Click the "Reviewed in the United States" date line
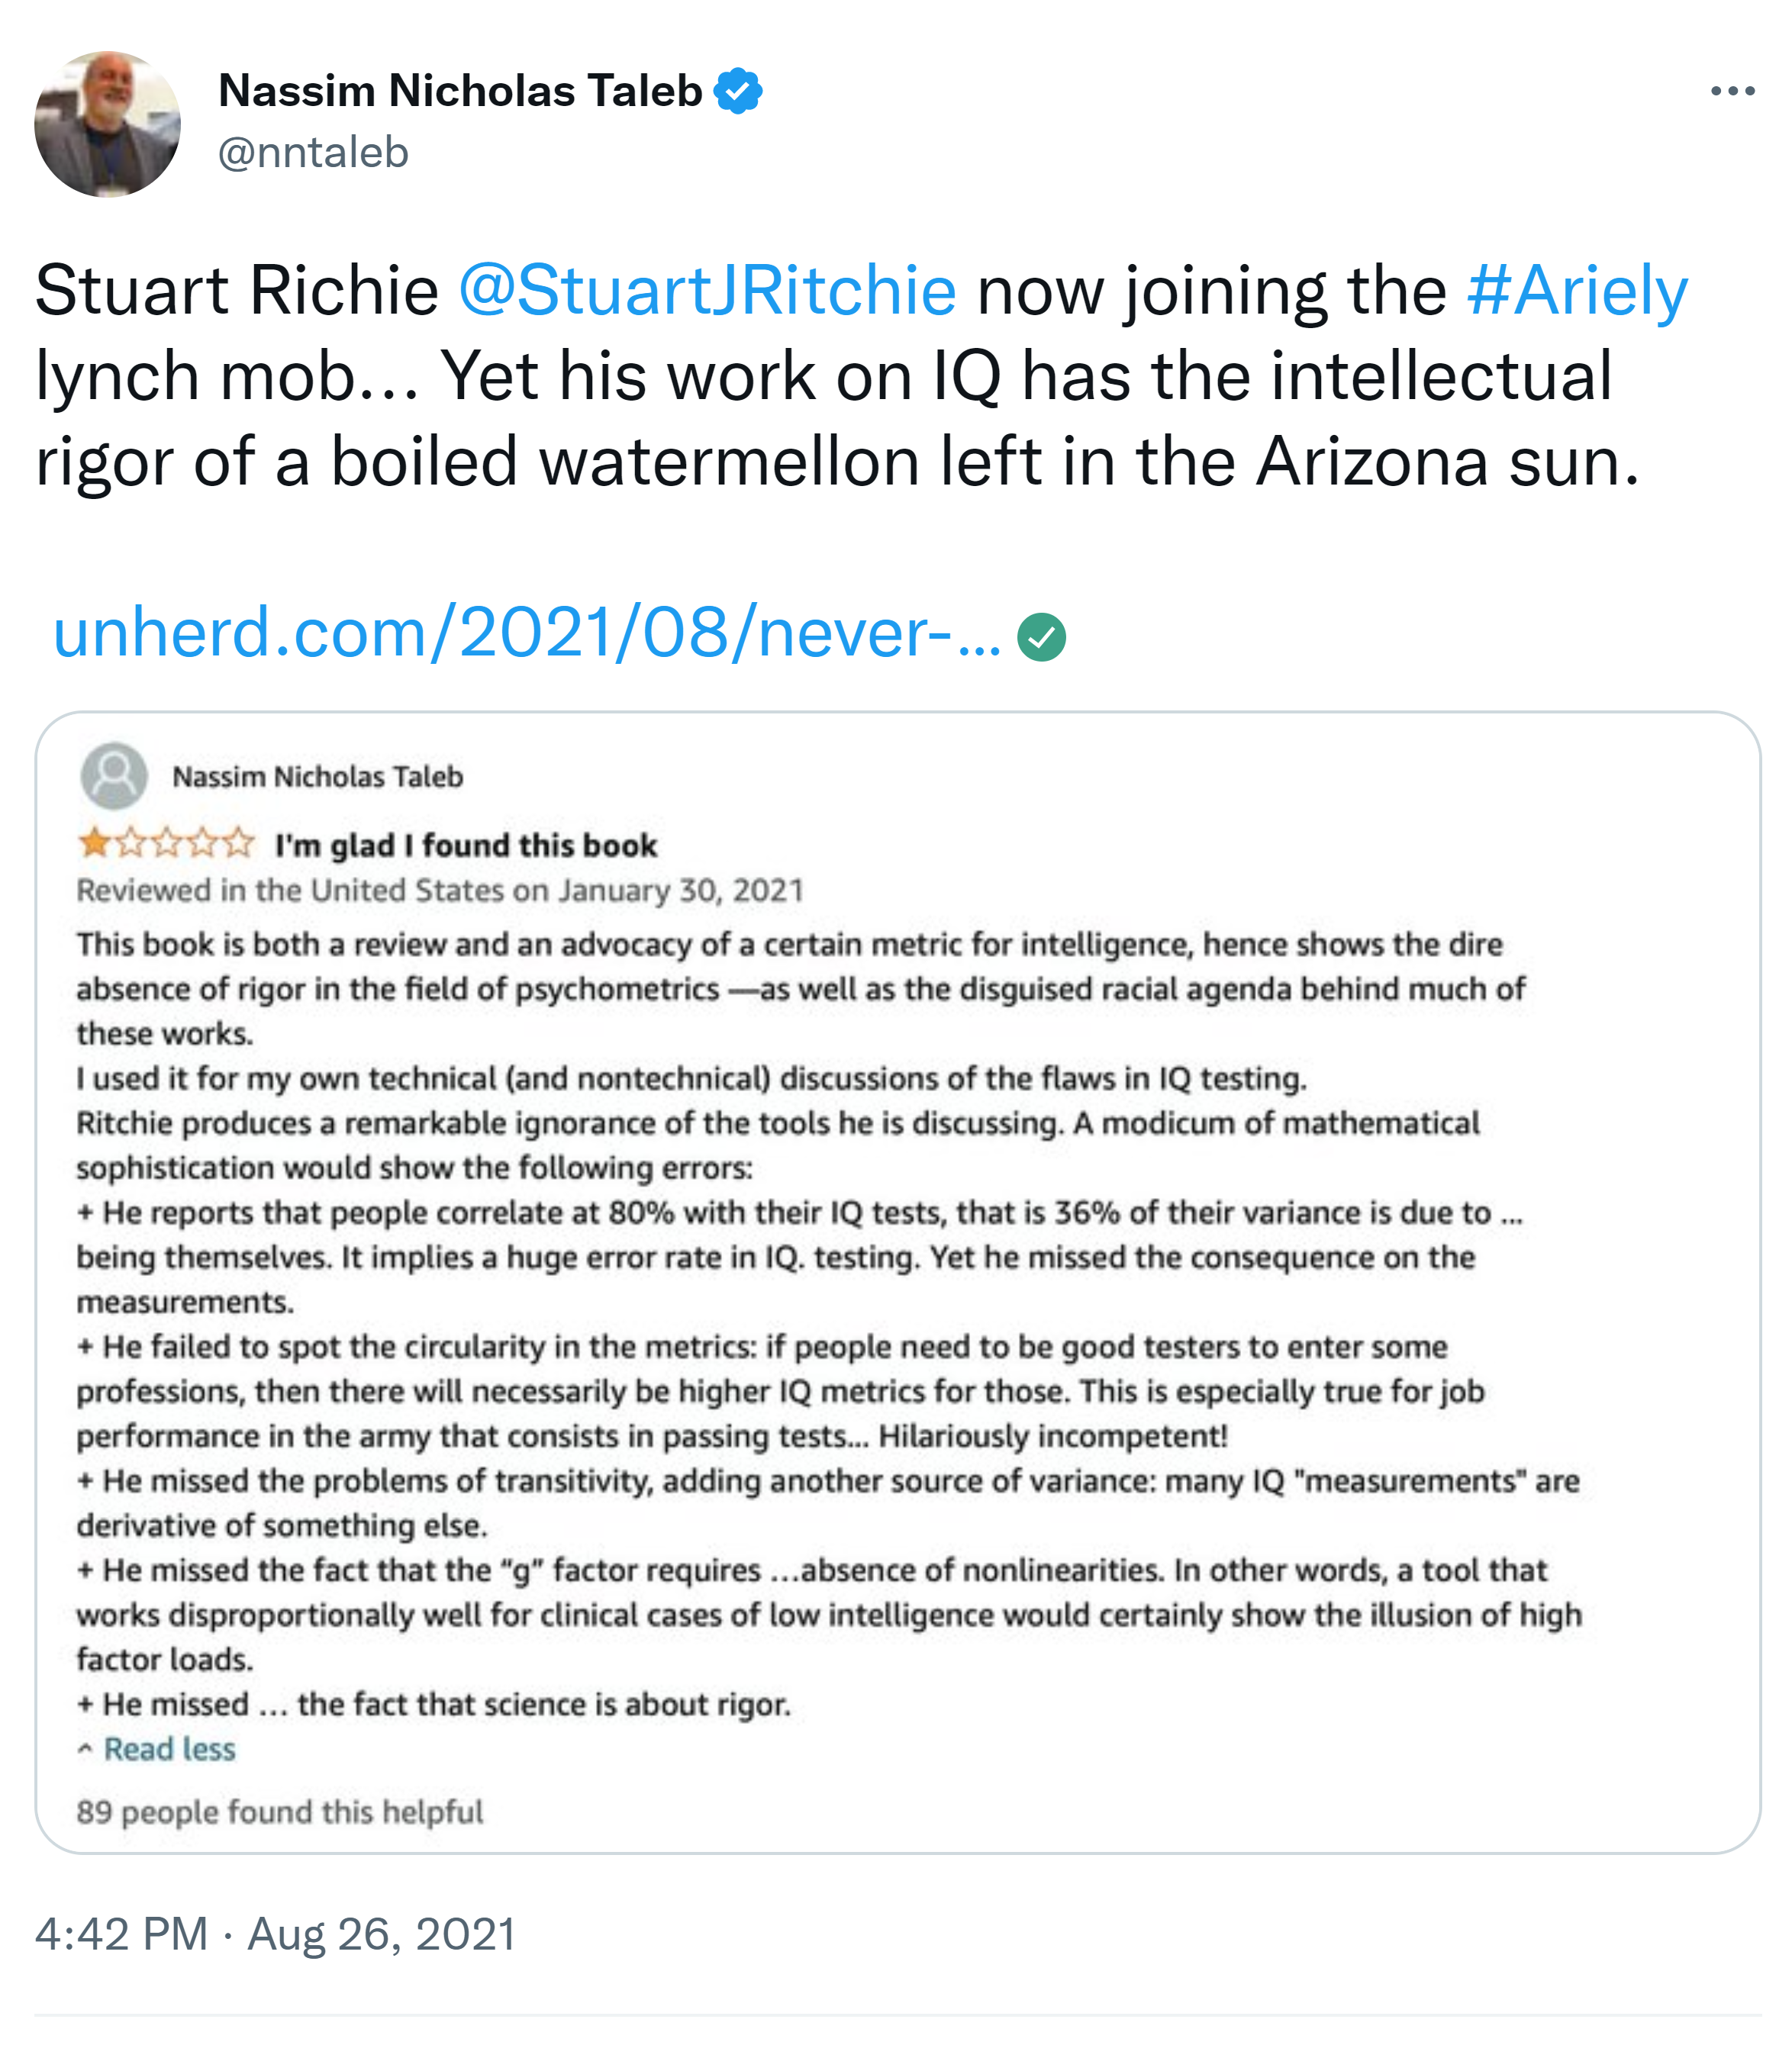The width and height of the screenshot is (1792, 2045). coord(440,890)
